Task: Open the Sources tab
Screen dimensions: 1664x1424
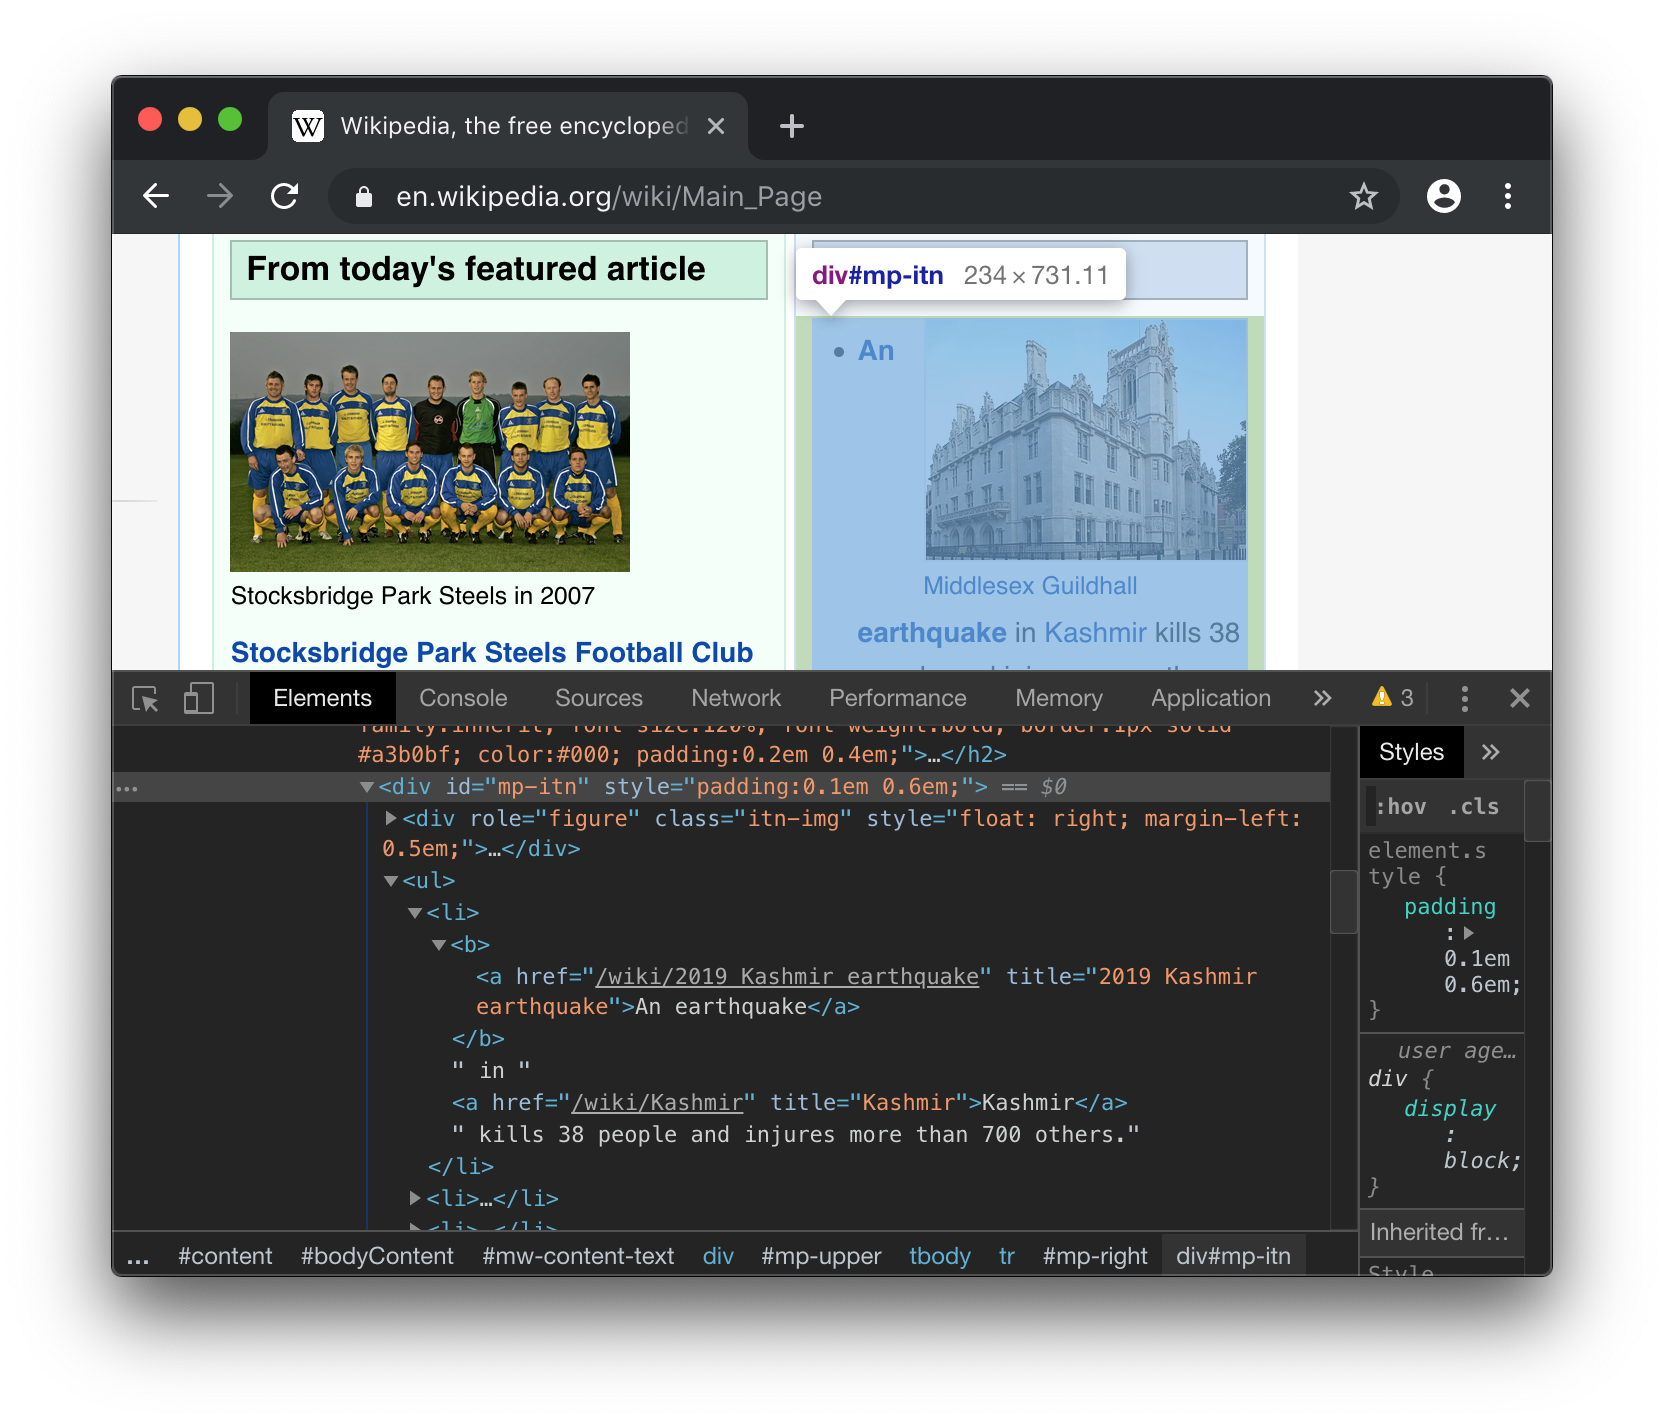Action: pyautogui.click(x=599, y=698)
